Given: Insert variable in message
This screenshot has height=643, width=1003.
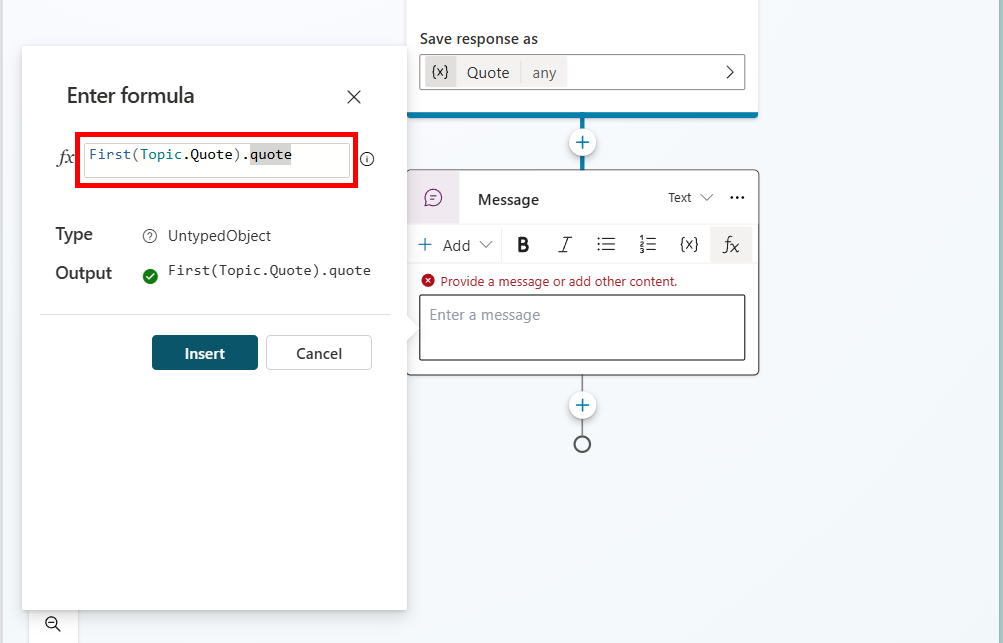Looking at the screenshot, I should pos(689,244).
